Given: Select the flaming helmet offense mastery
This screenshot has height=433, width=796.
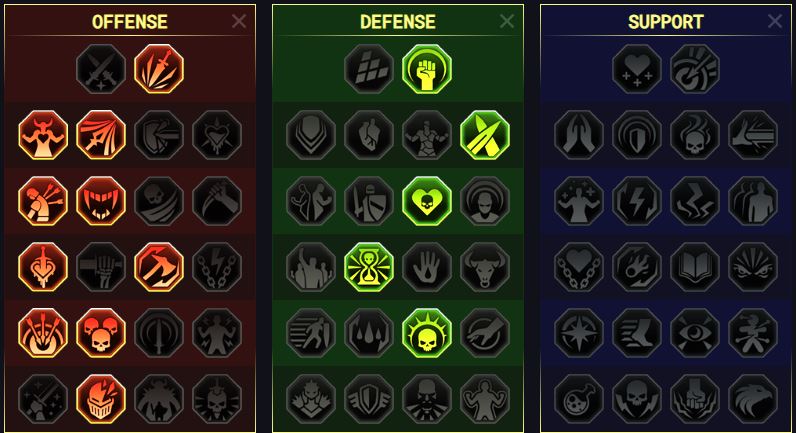Looking at the screenshot, I should 101,399.
